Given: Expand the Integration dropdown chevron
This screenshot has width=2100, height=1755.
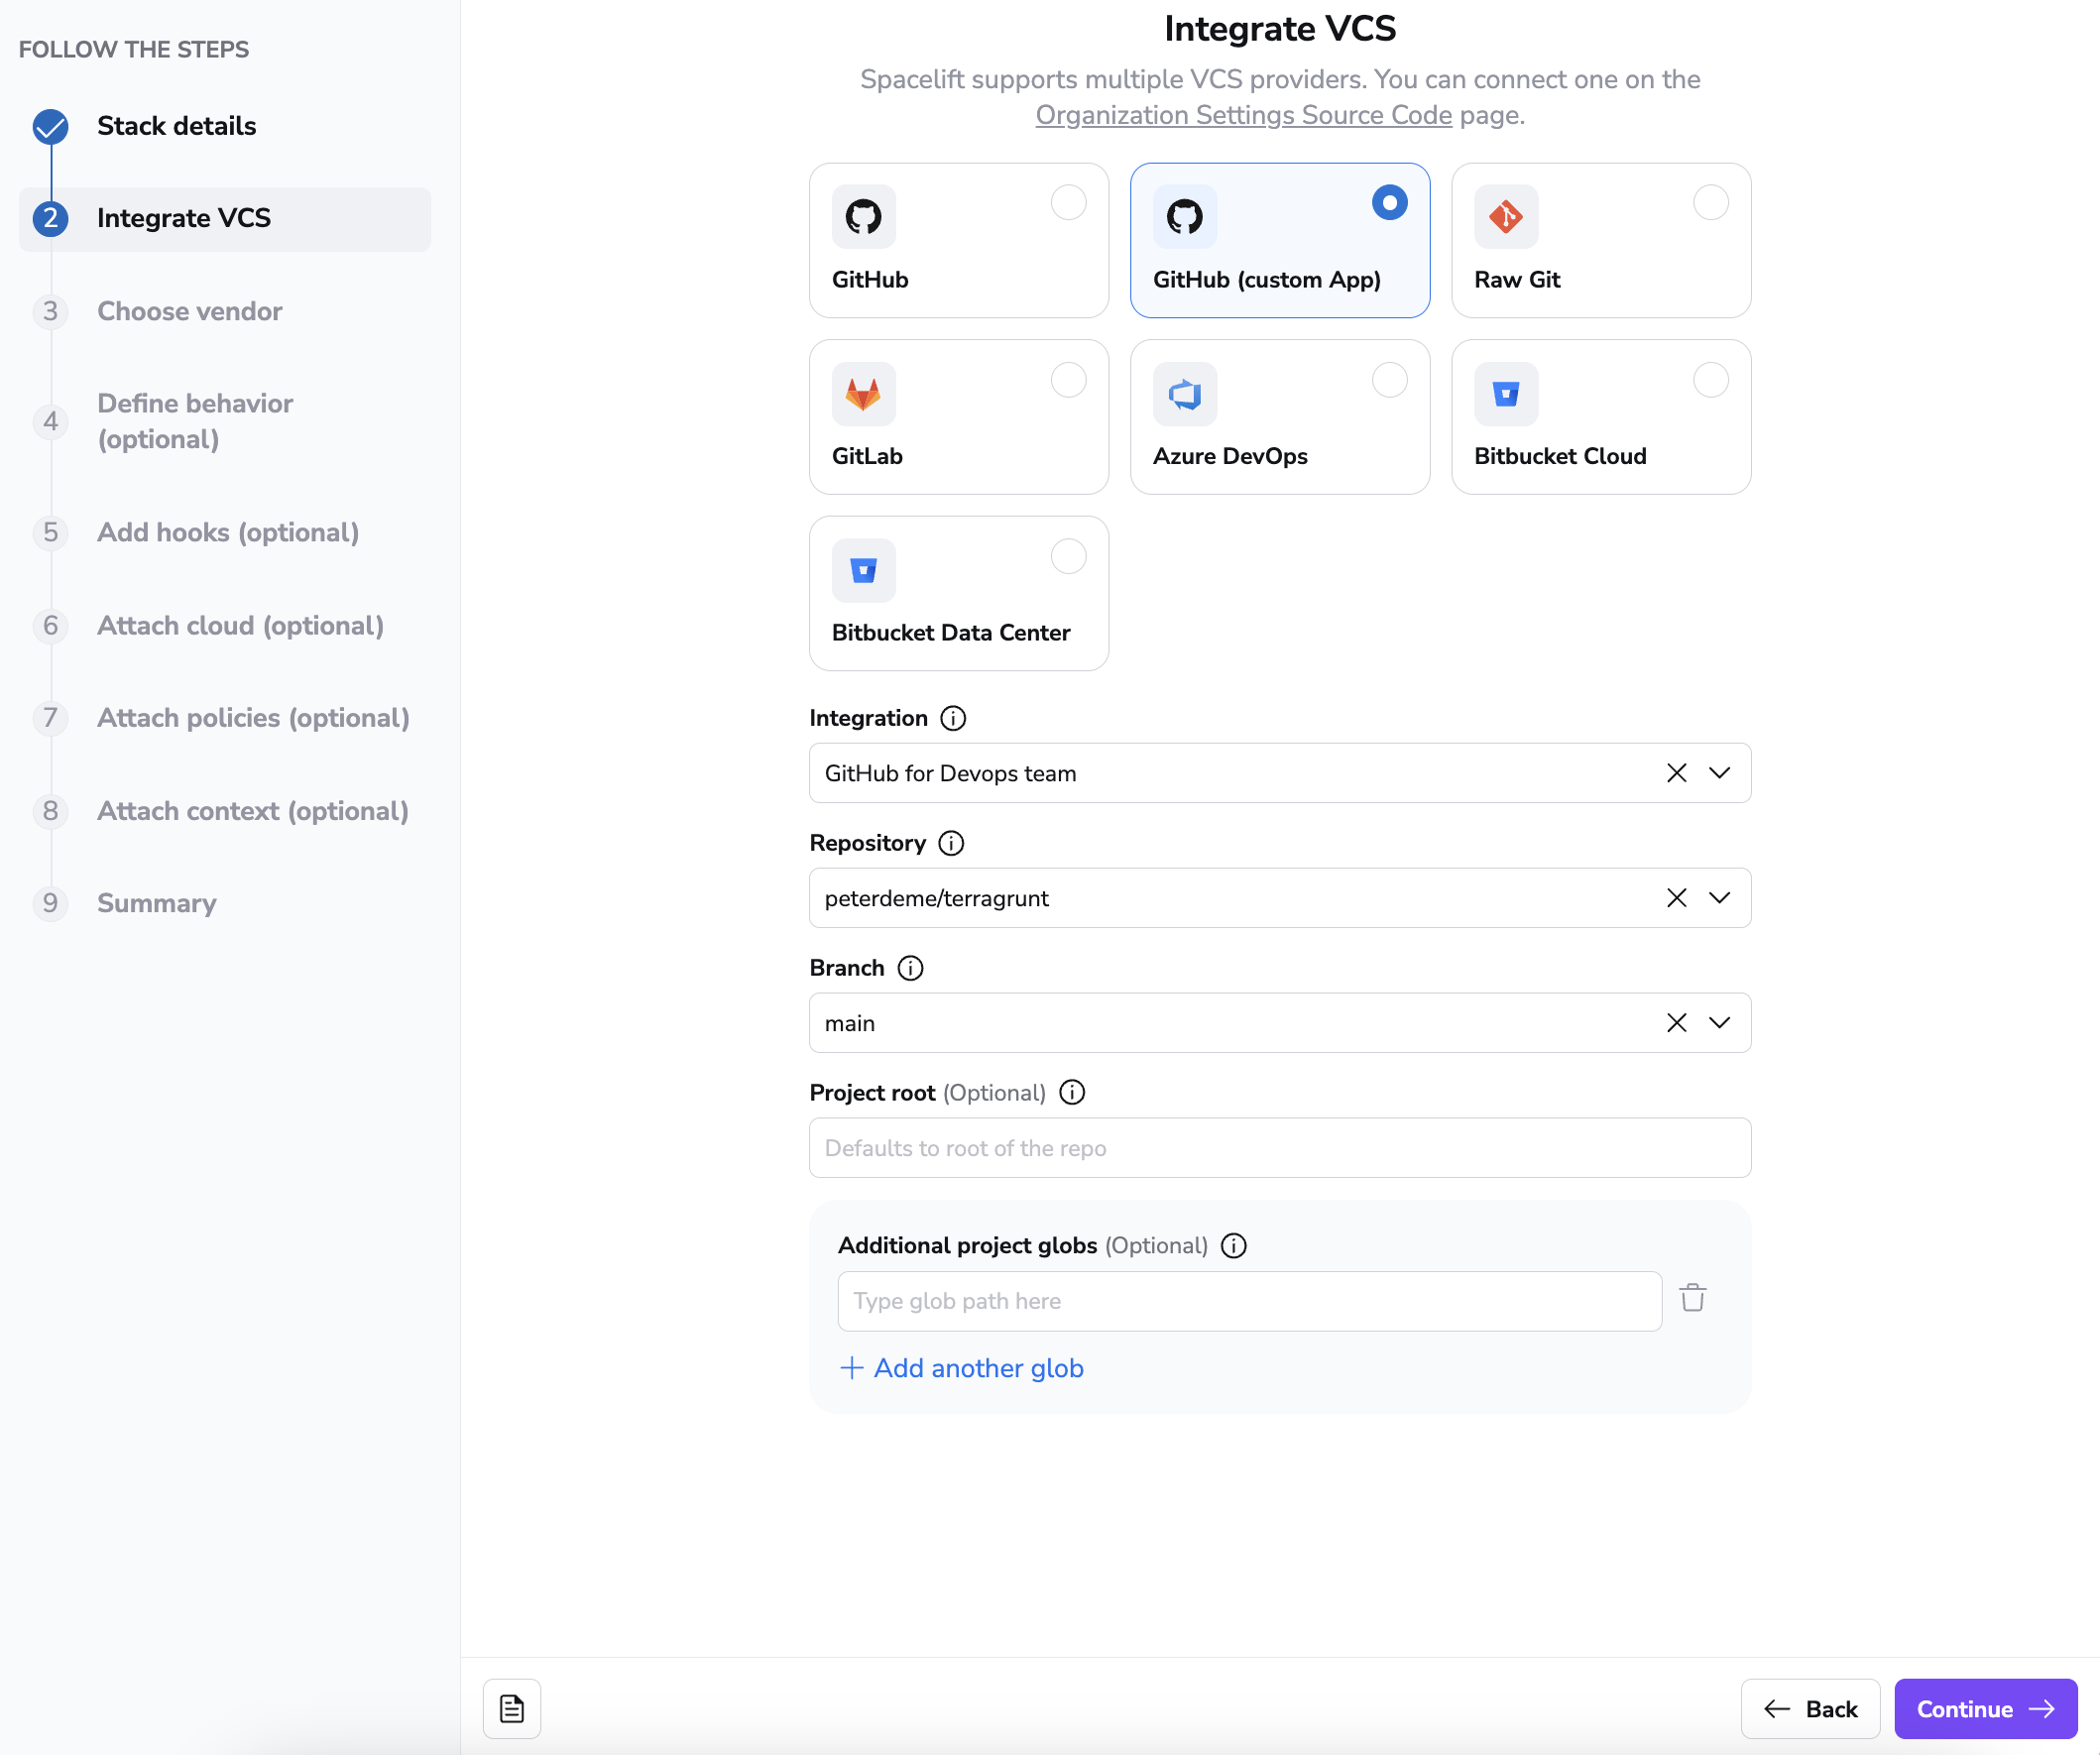Looking at the screenshot, I should [1719, 773].
